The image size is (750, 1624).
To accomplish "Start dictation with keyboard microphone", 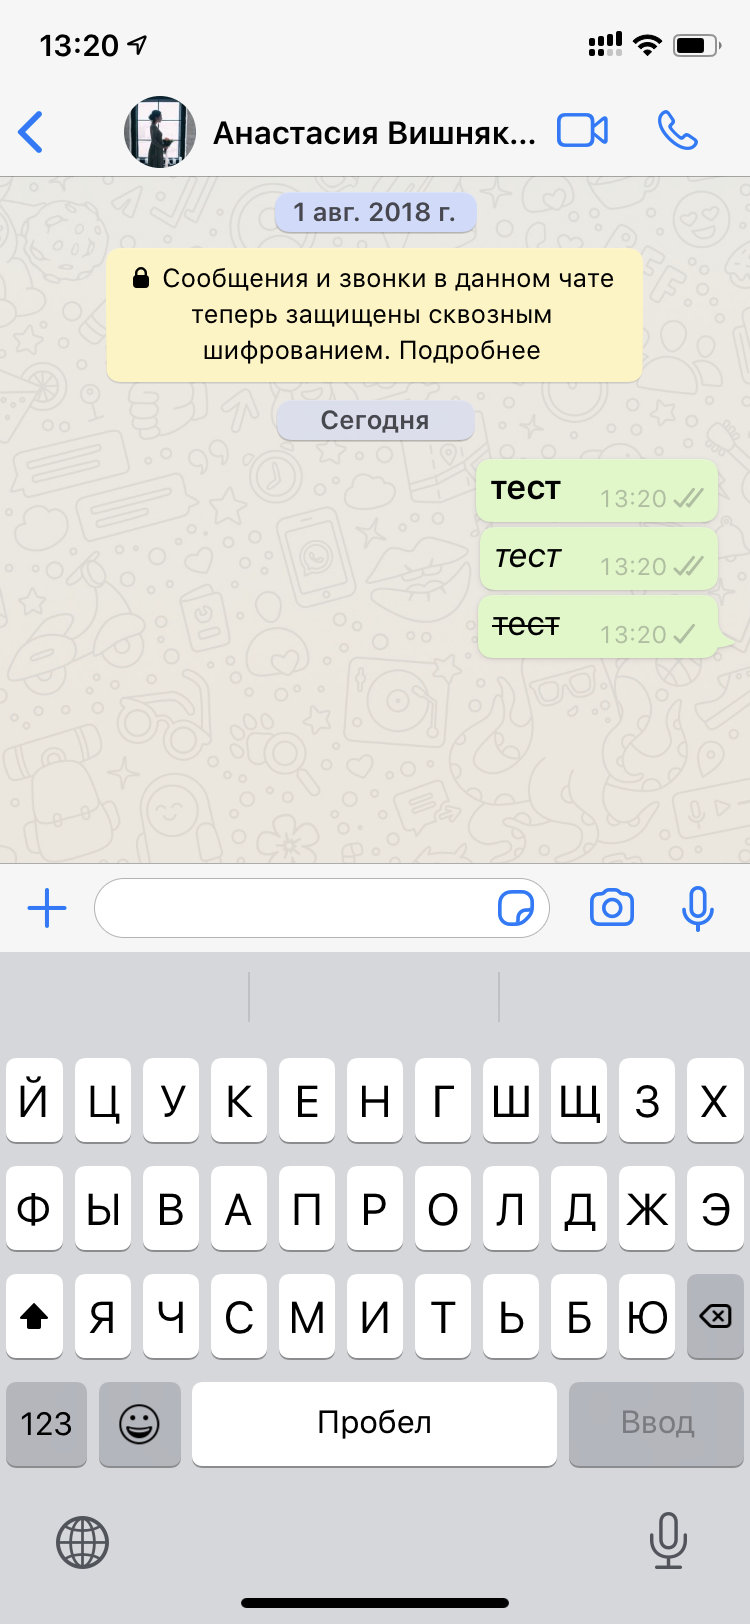I will pos(668,1541).
